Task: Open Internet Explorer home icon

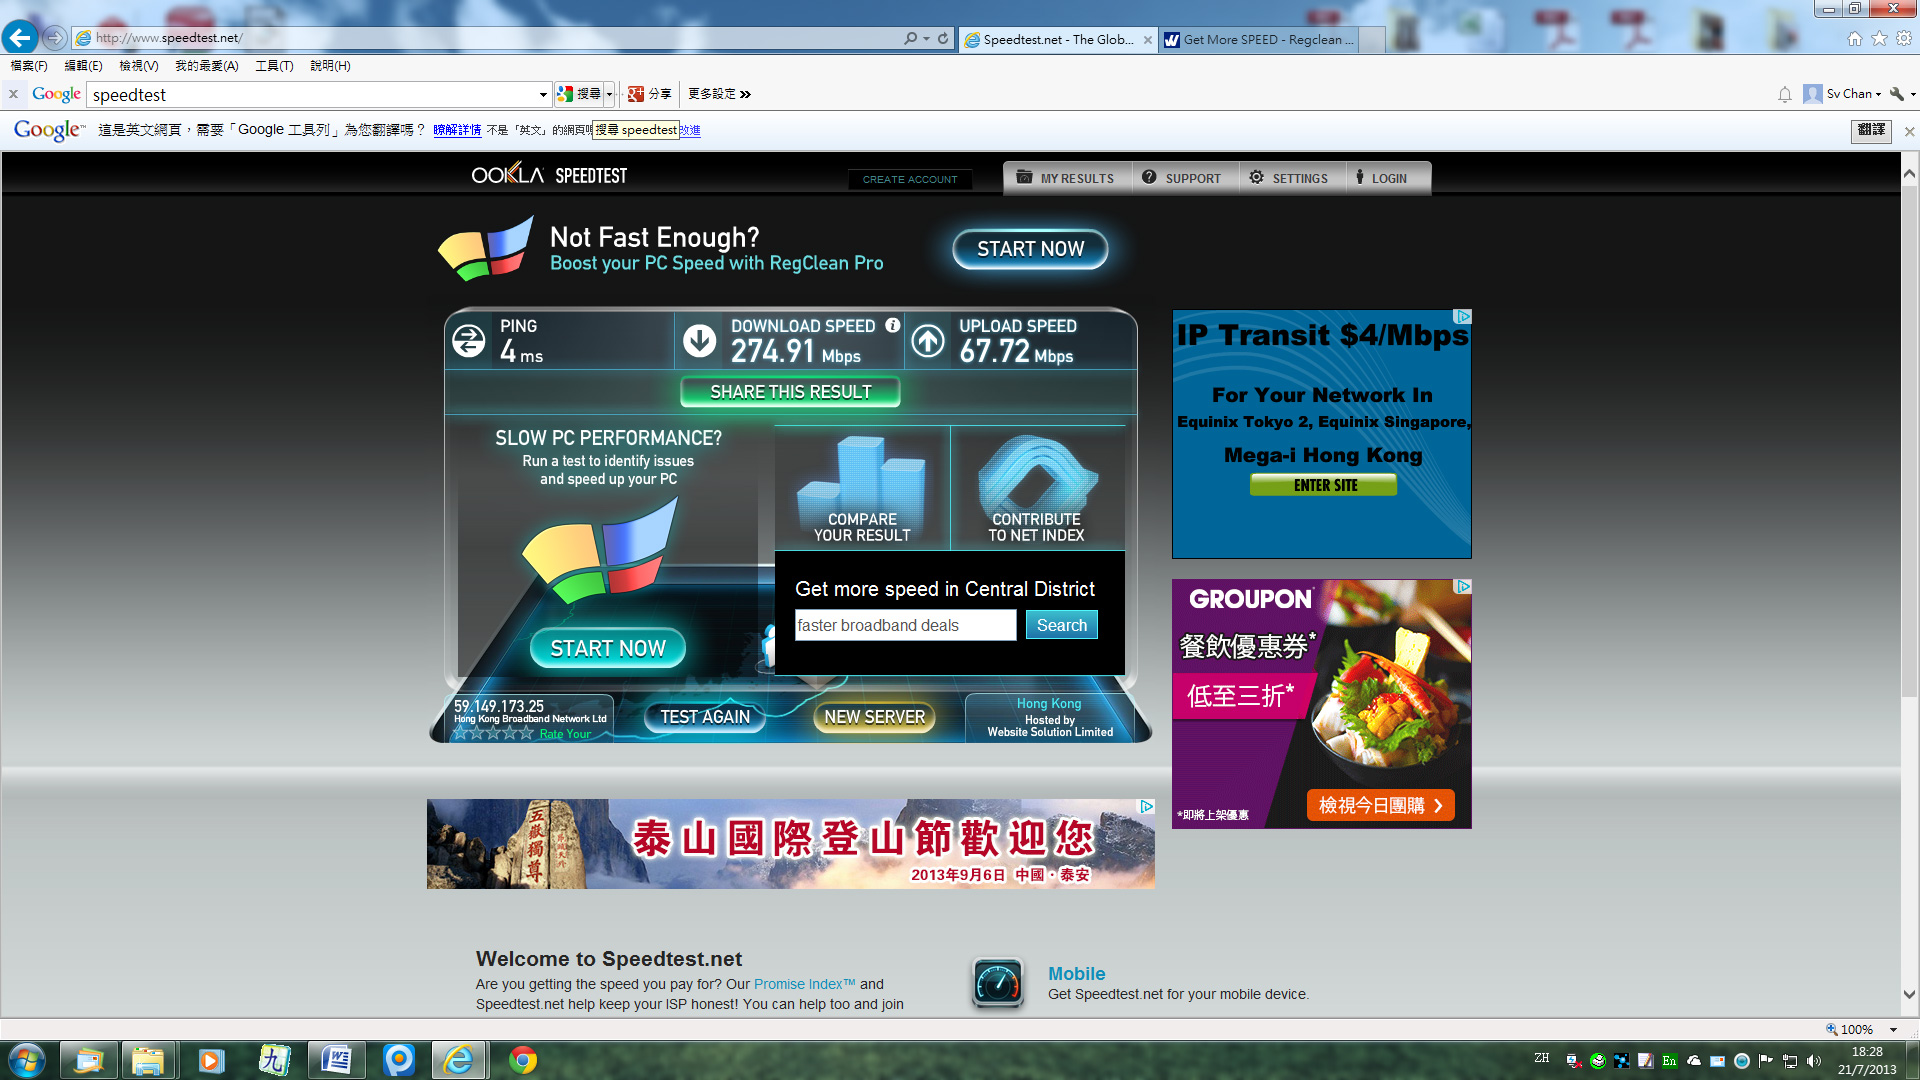Action: [1854, 38]
